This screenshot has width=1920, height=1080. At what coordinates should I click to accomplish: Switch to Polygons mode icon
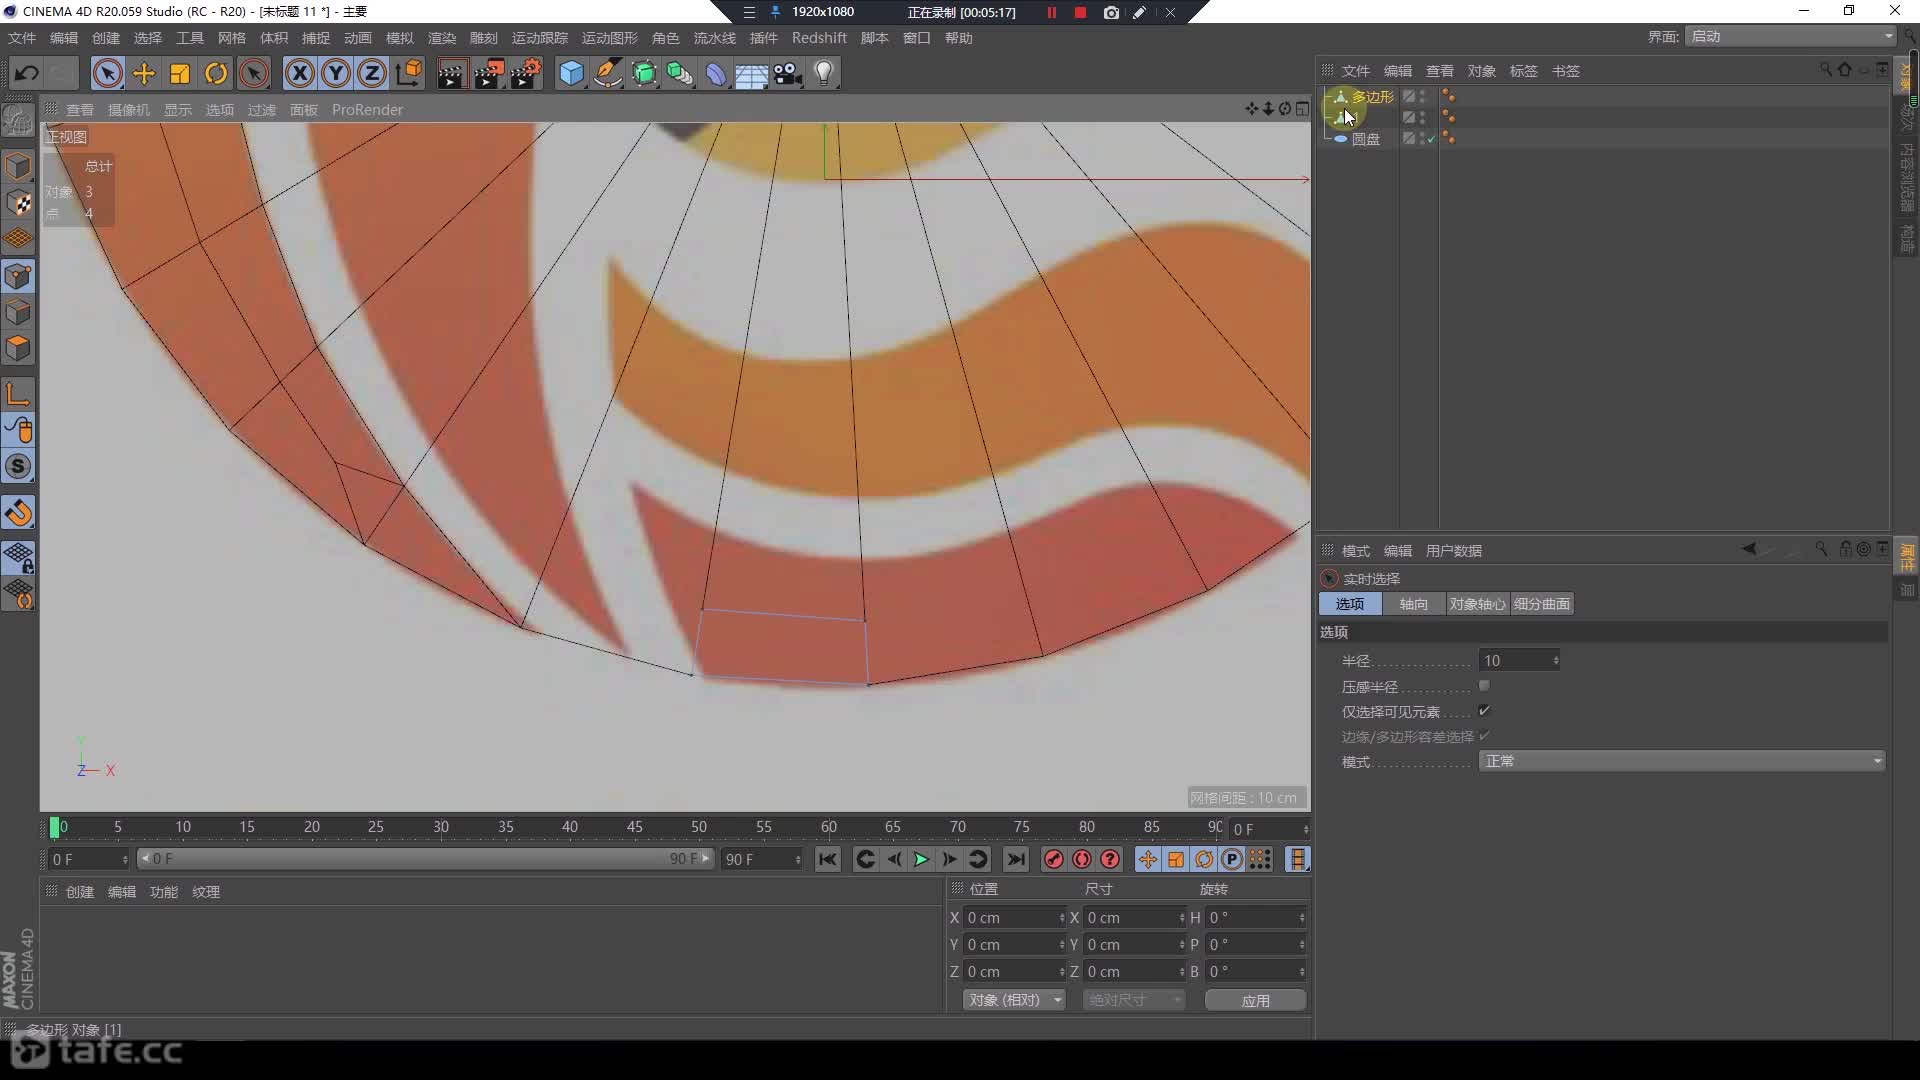pyautogui.click(x=18, y=348)
